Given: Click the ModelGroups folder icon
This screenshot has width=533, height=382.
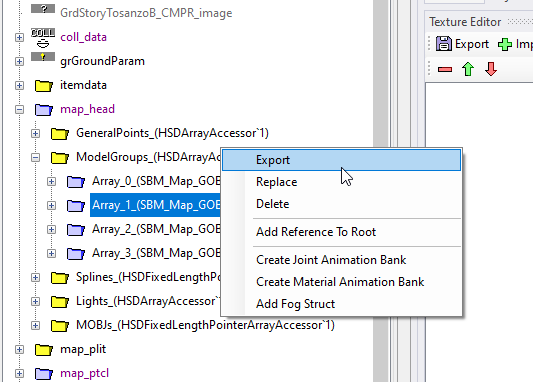Looking at the screenshot, I should point(60,157).
